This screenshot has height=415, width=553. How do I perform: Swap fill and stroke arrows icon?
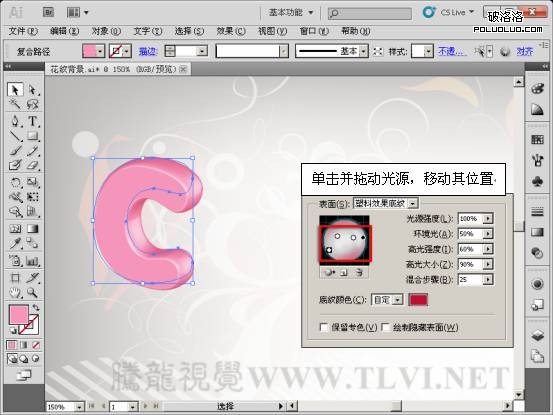pos(36,307)
